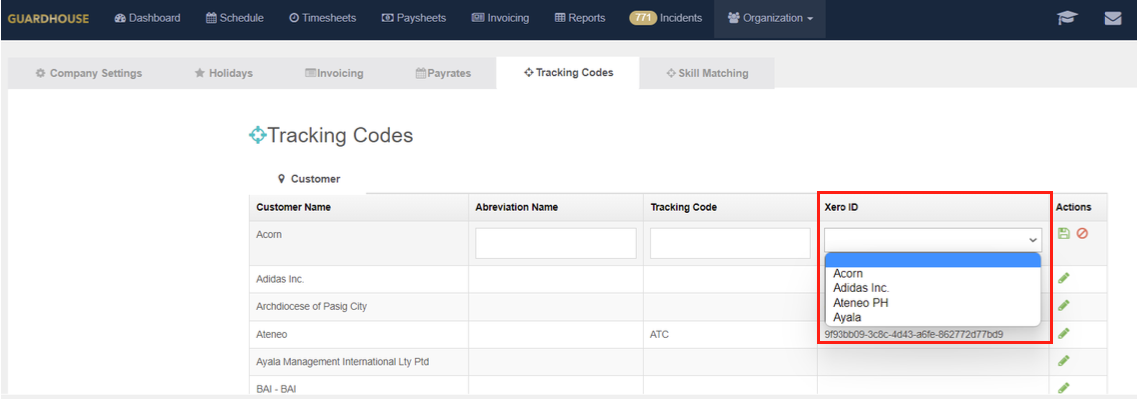Screen dimensions: 1137x399
Task: Open the graduation cap training icon
Action: coord(1067,18)
